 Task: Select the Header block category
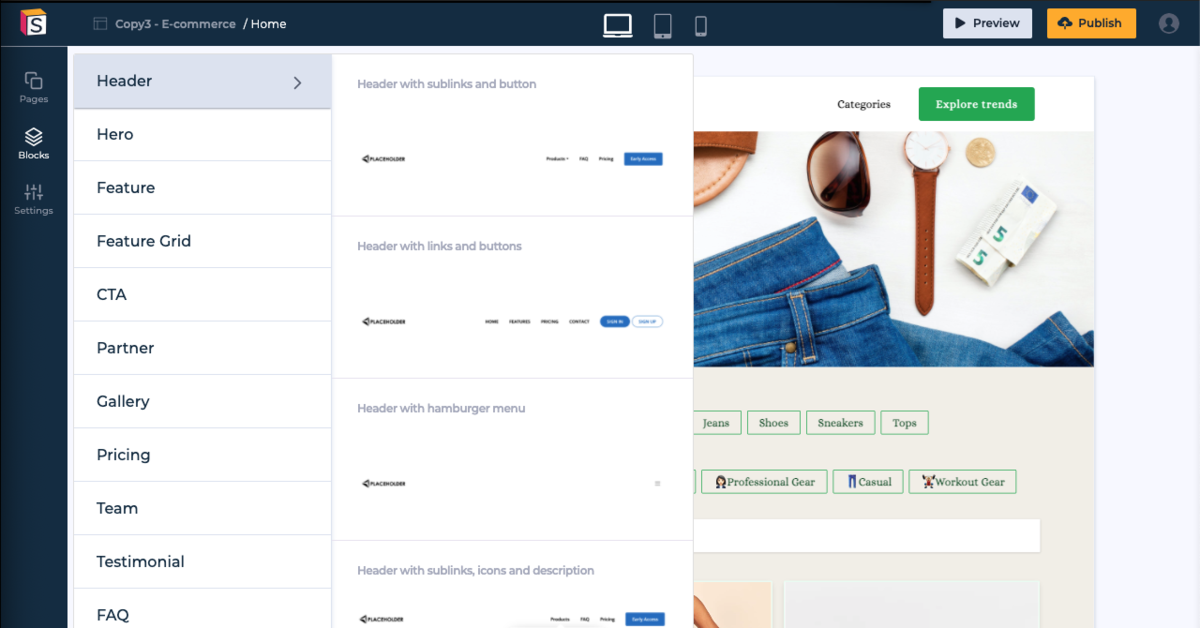[x=202, y=81]
